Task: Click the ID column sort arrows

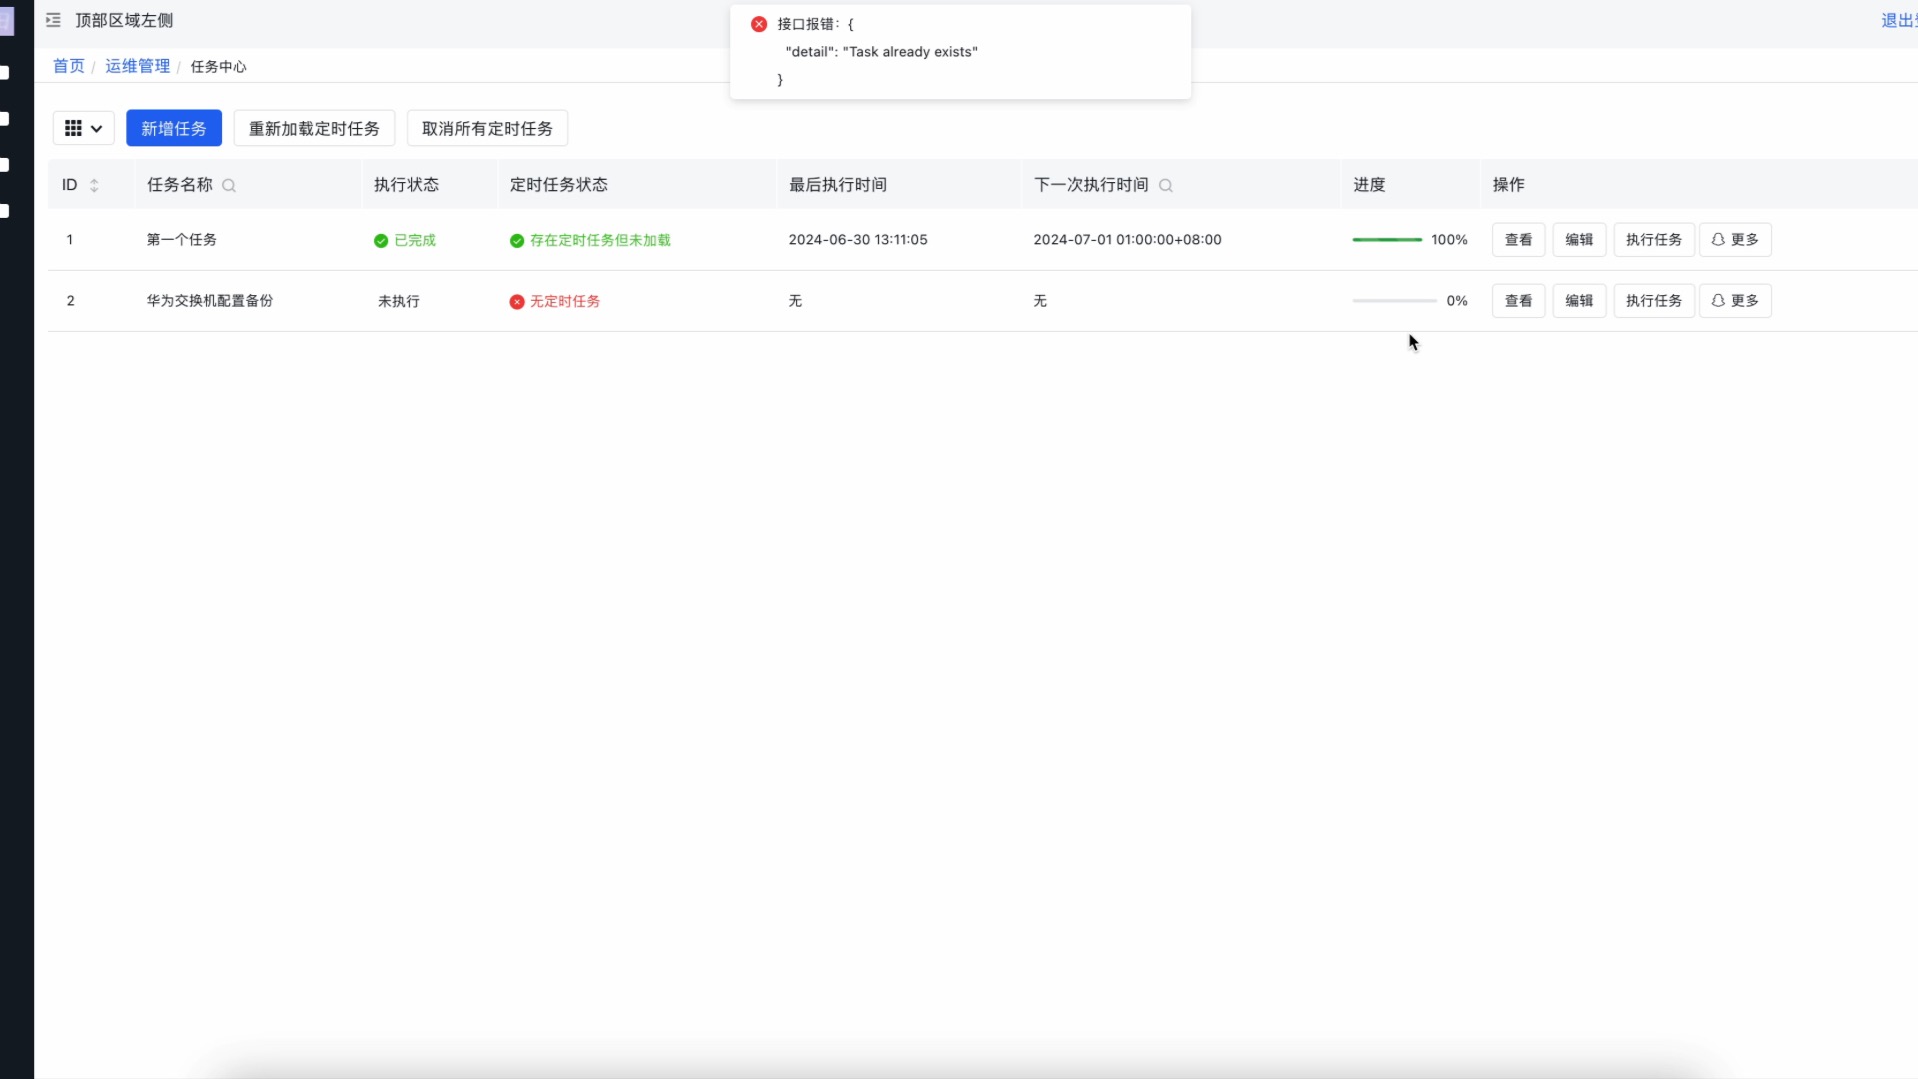Action: point(94,185)
